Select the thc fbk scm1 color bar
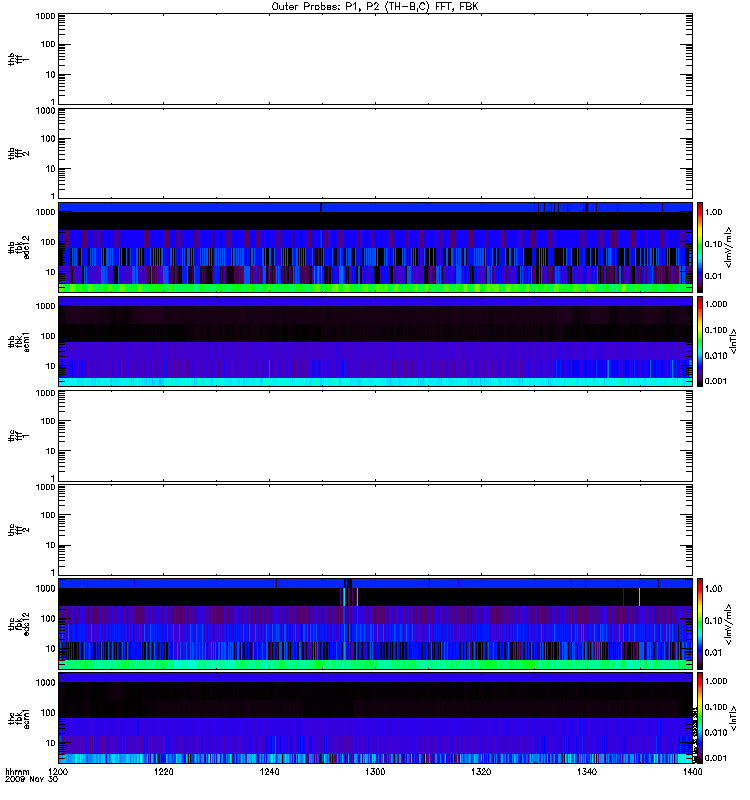 pos(700,717)
